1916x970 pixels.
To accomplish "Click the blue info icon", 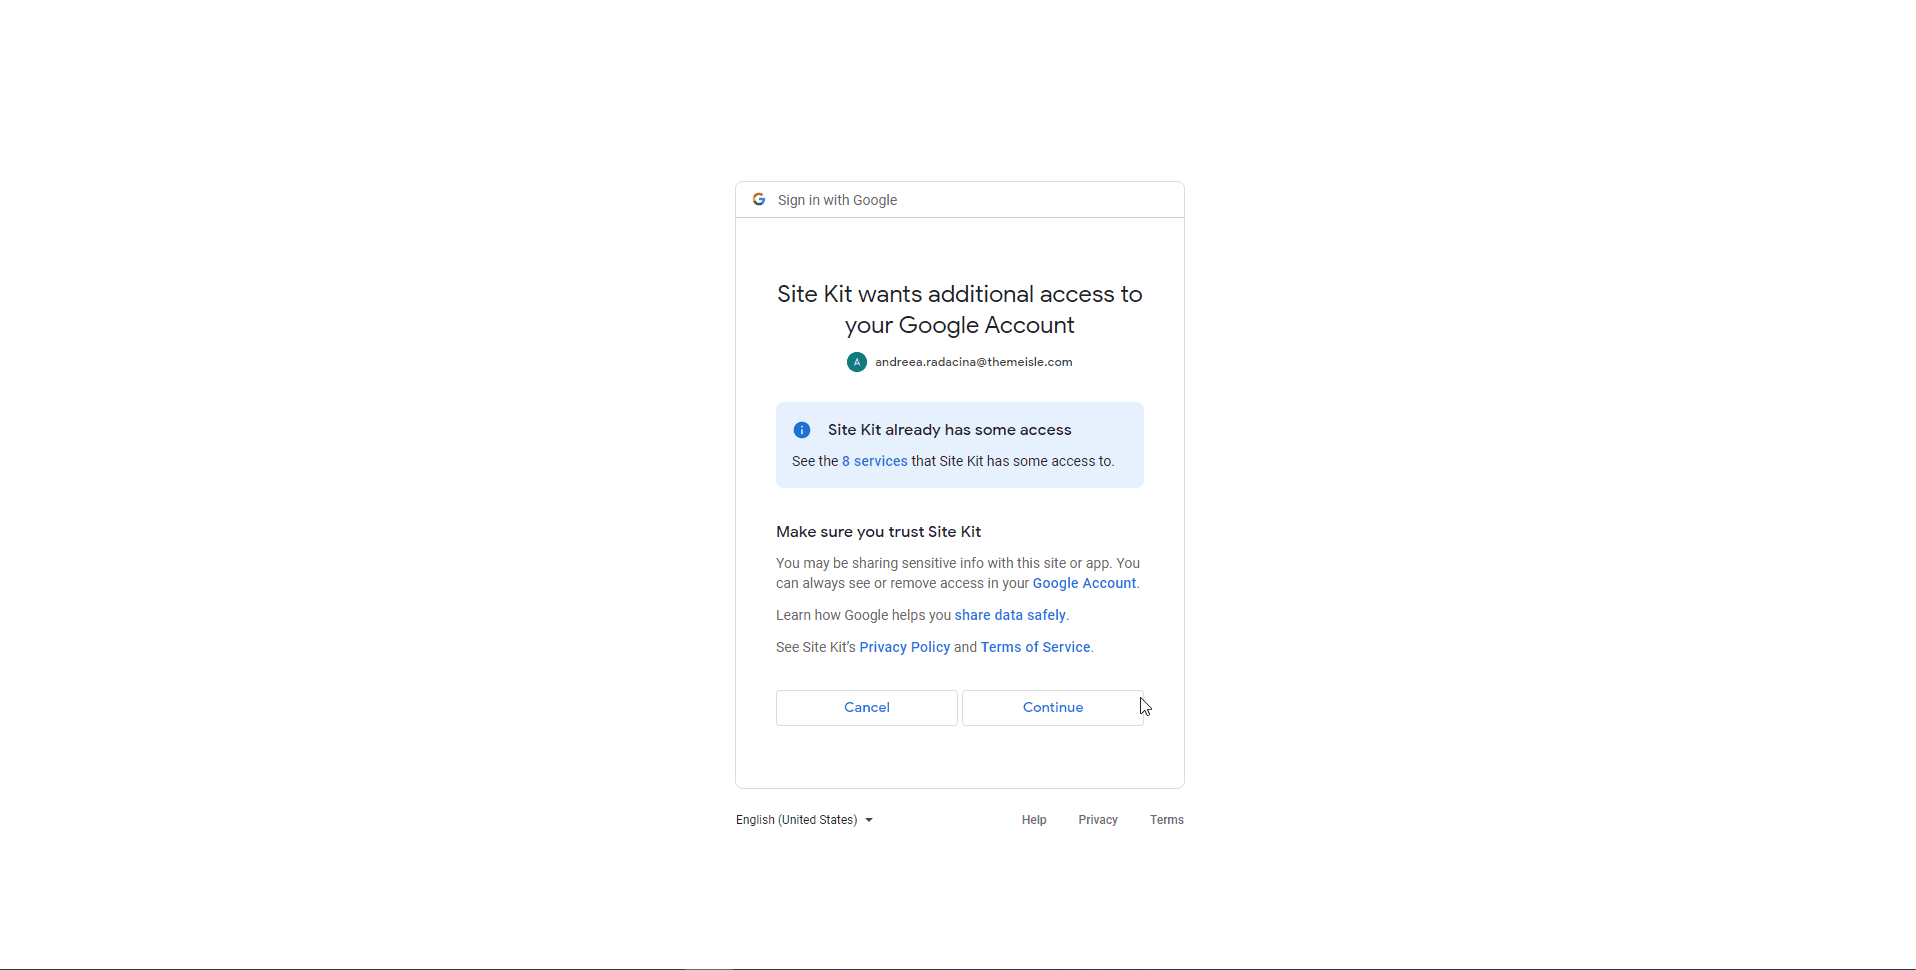I will [802, 430].
